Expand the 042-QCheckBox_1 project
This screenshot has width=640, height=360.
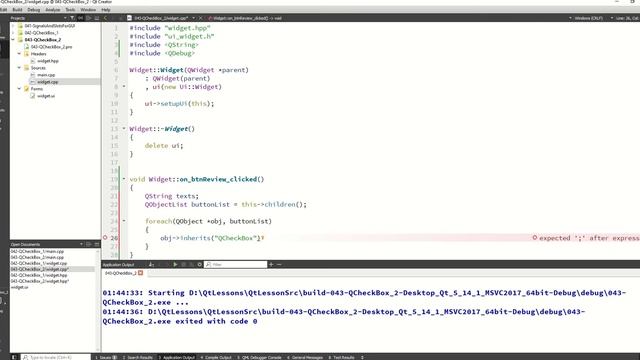[13, 33]
